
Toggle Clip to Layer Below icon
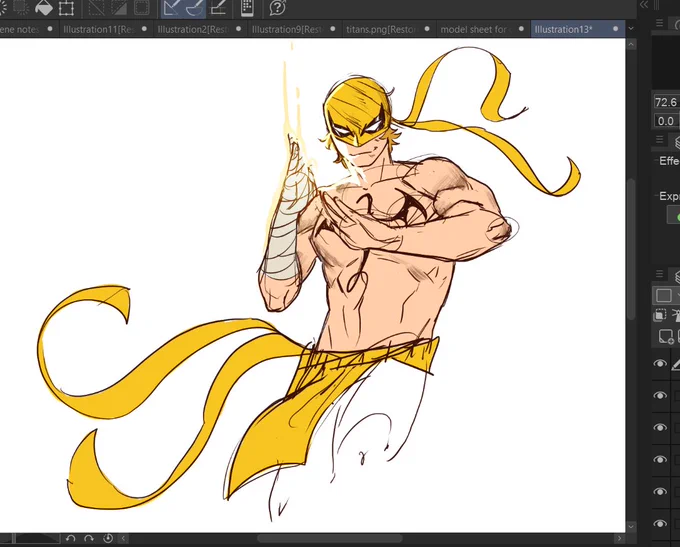point(660,314)
